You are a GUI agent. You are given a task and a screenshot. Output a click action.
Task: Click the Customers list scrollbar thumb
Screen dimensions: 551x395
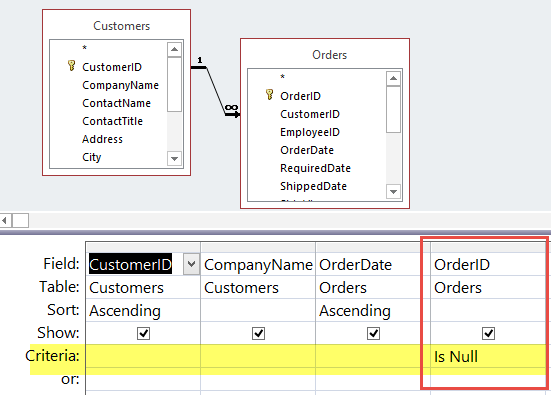tap(174, 84)
